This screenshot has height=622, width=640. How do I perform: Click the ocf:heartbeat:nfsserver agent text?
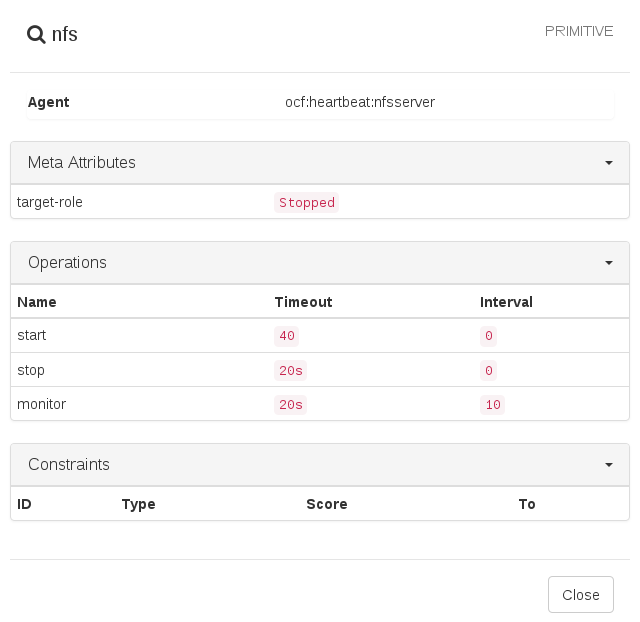(x=360, y=102)
